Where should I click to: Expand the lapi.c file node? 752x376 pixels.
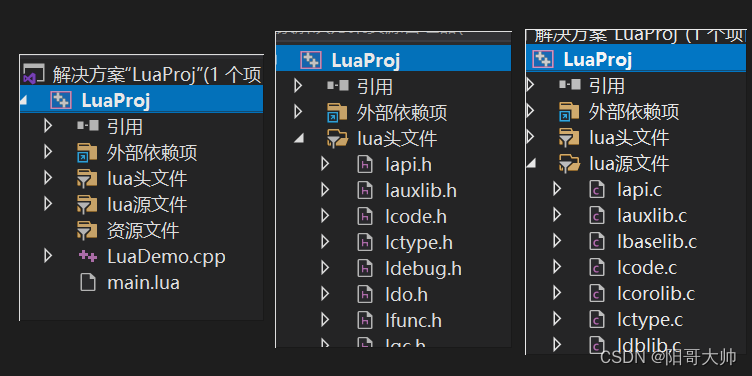click(x=557, y=189)
